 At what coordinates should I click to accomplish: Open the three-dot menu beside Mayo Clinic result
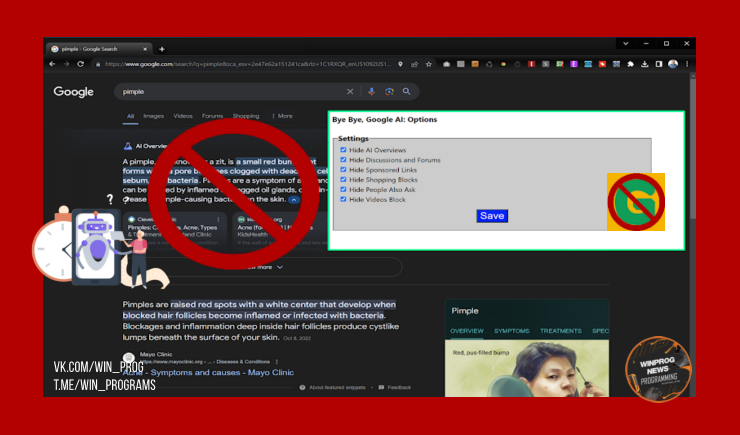tap(277, 362)
